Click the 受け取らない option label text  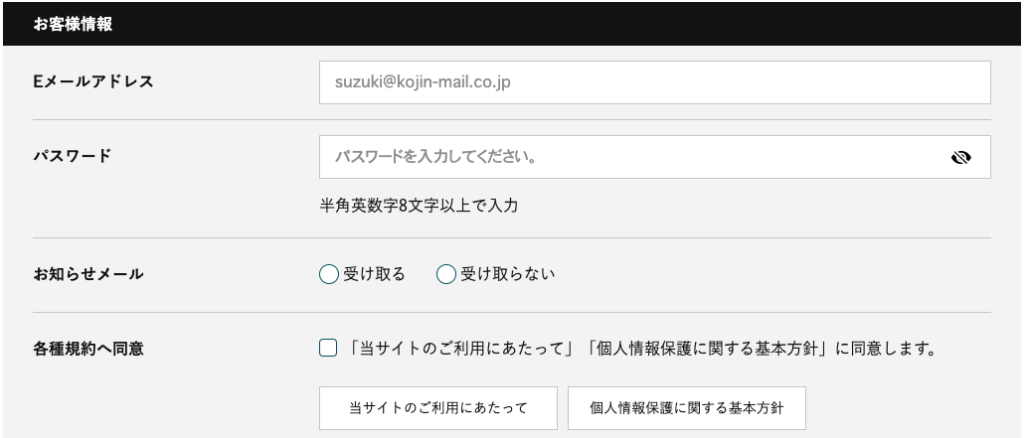tap(507, 274)
